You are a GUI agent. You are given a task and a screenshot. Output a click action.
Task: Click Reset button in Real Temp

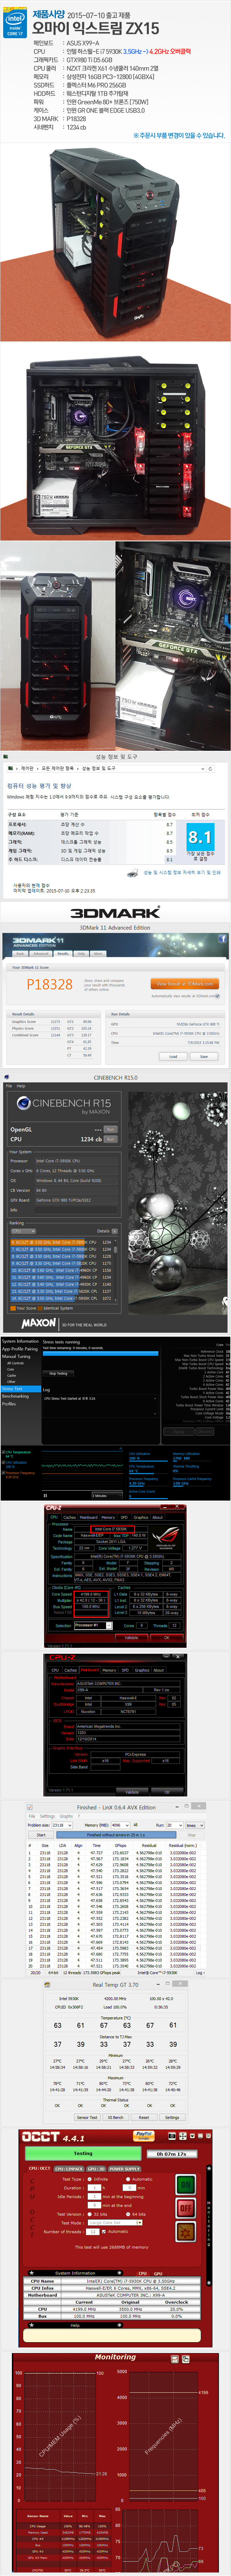point(144,2117)
